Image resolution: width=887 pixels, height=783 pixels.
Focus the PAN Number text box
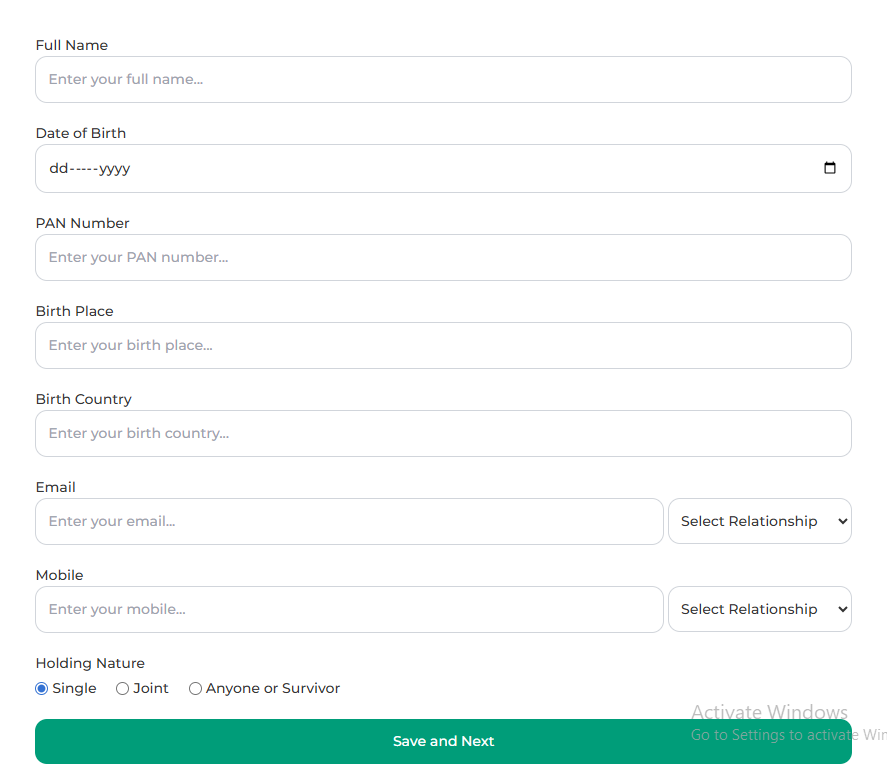click(443, 257)
